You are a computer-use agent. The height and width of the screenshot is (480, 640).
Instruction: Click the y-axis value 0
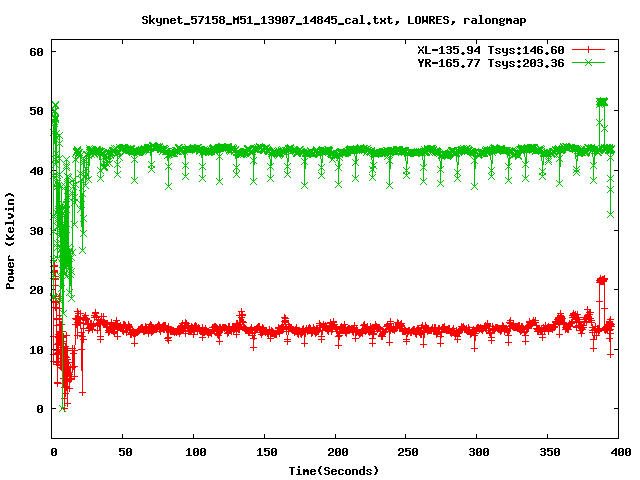(x=40, y=409)
